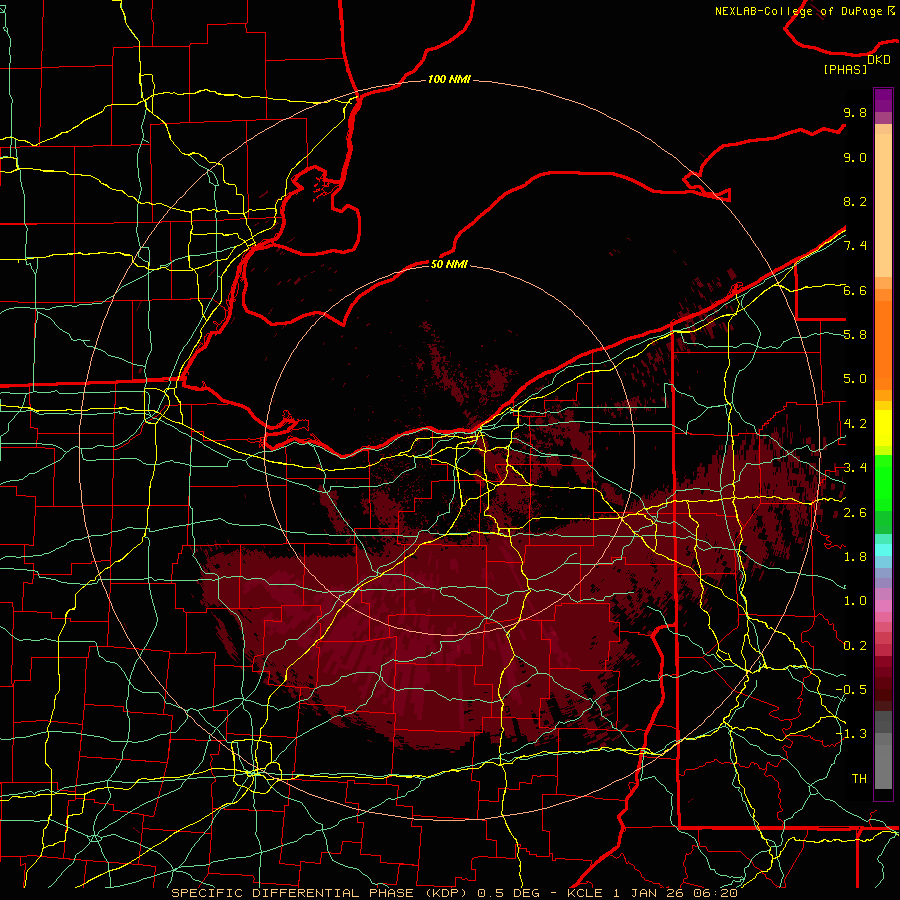Click the 1.0 scale value
900x900 pixels.
855,601
